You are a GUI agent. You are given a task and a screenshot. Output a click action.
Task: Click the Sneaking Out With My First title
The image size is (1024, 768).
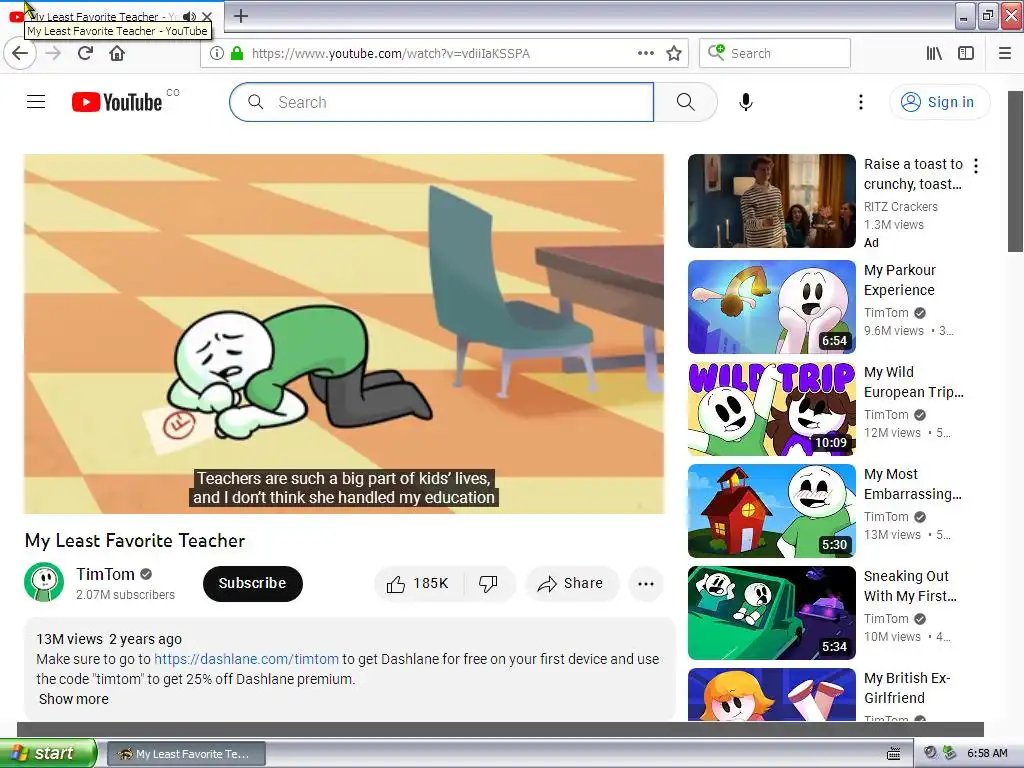click(x=910, y=586)
